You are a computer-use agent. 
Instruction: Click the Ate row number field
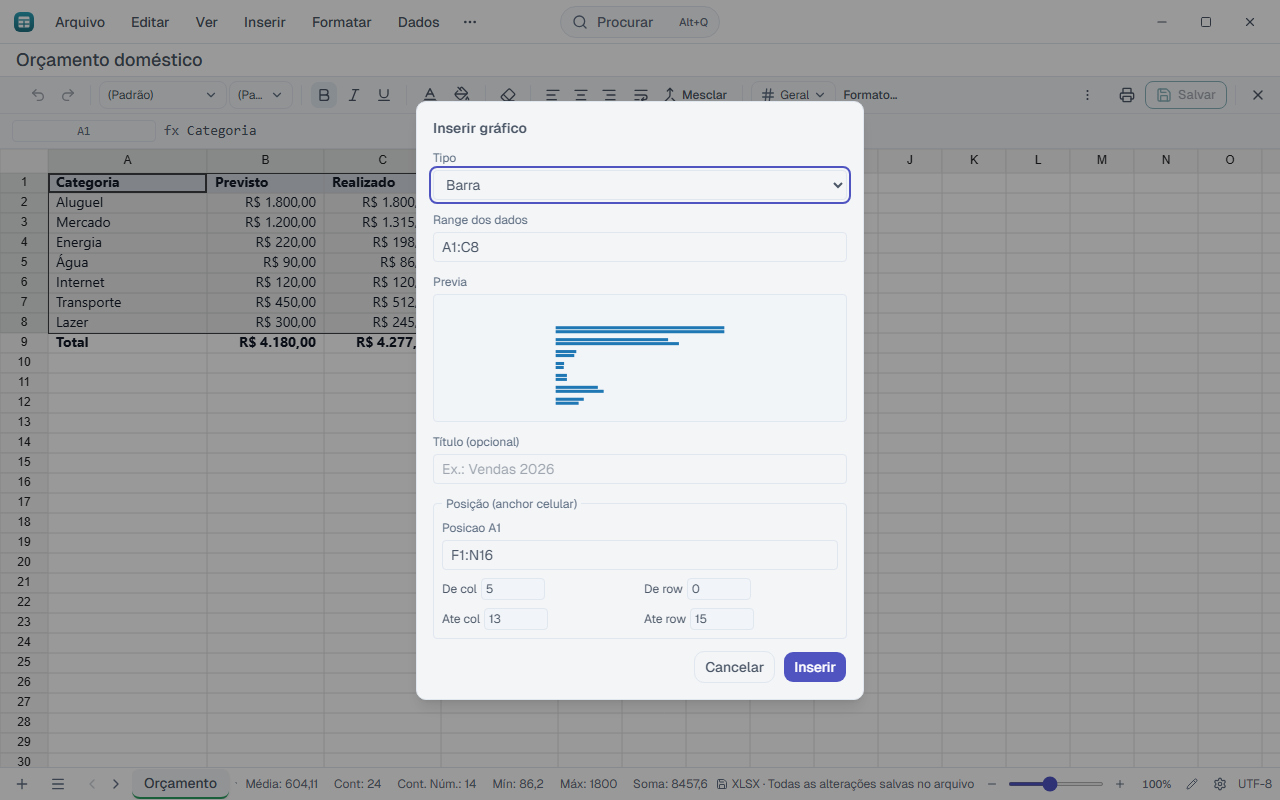tap(722, 619)
